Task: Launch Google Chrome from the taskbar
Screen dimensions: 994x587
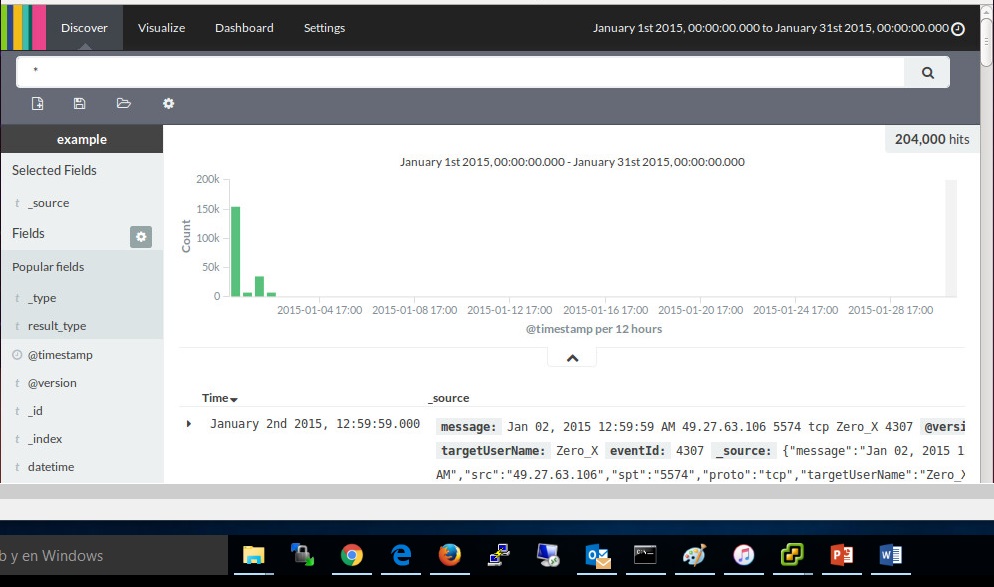Action: click(351, 555)
